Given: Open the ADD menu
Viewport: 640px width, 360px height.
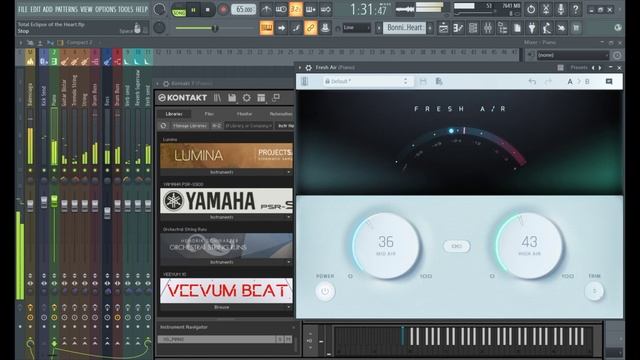Looking at the screenshot, I should pyautogui.click(x=48, y=9).
